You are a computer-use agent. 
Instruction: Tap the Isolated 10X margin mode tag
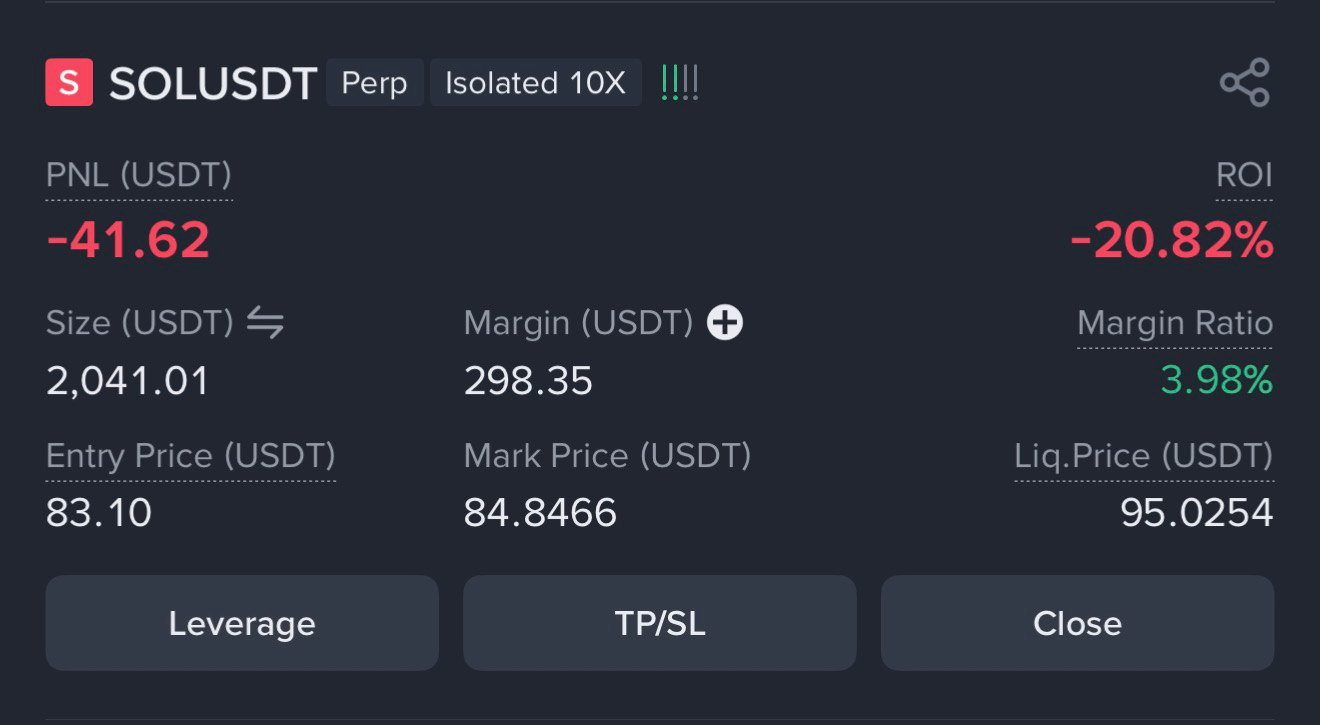(x=536, y=83)
